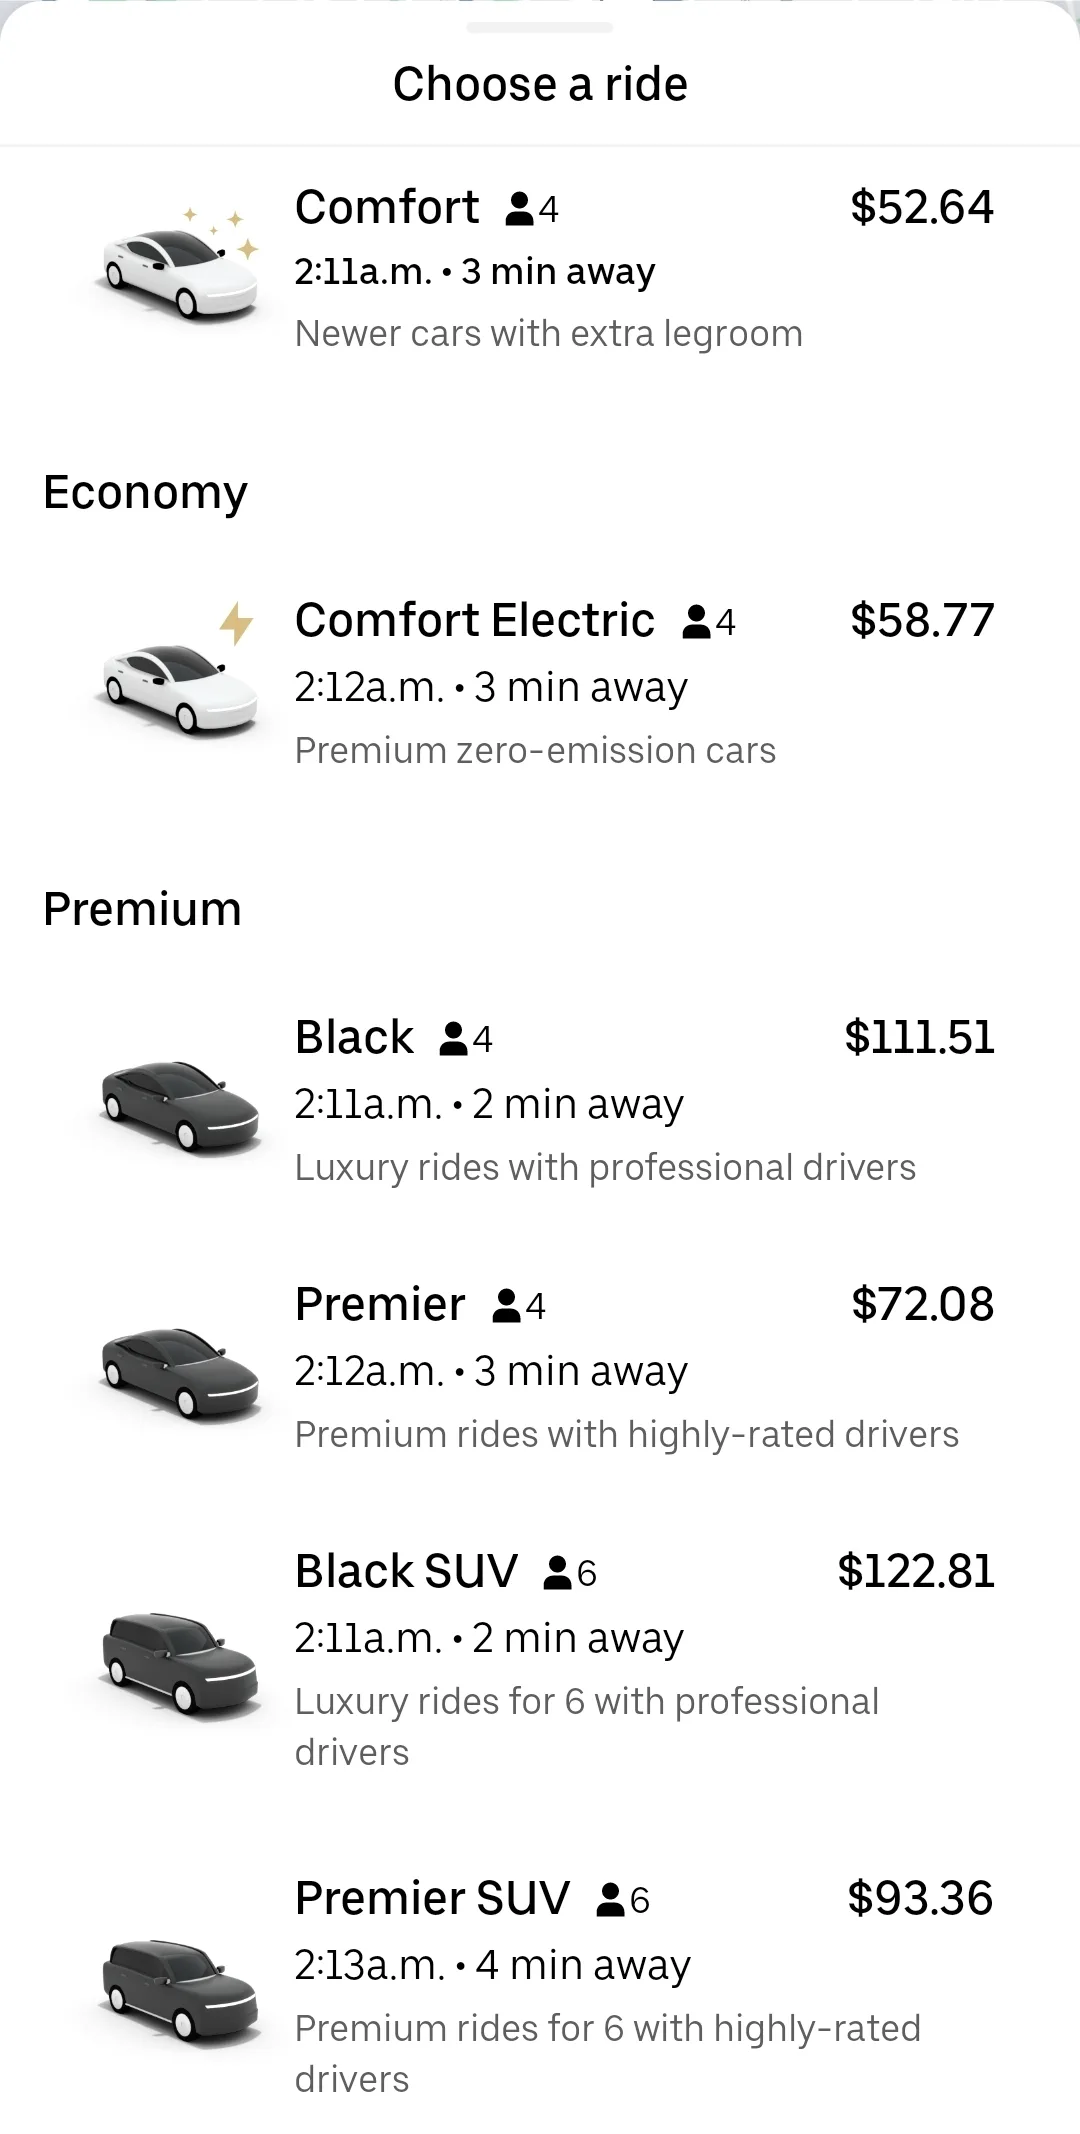Tap the Economy section header
The image size is (1080, 2134).
(x=145, y=492)
